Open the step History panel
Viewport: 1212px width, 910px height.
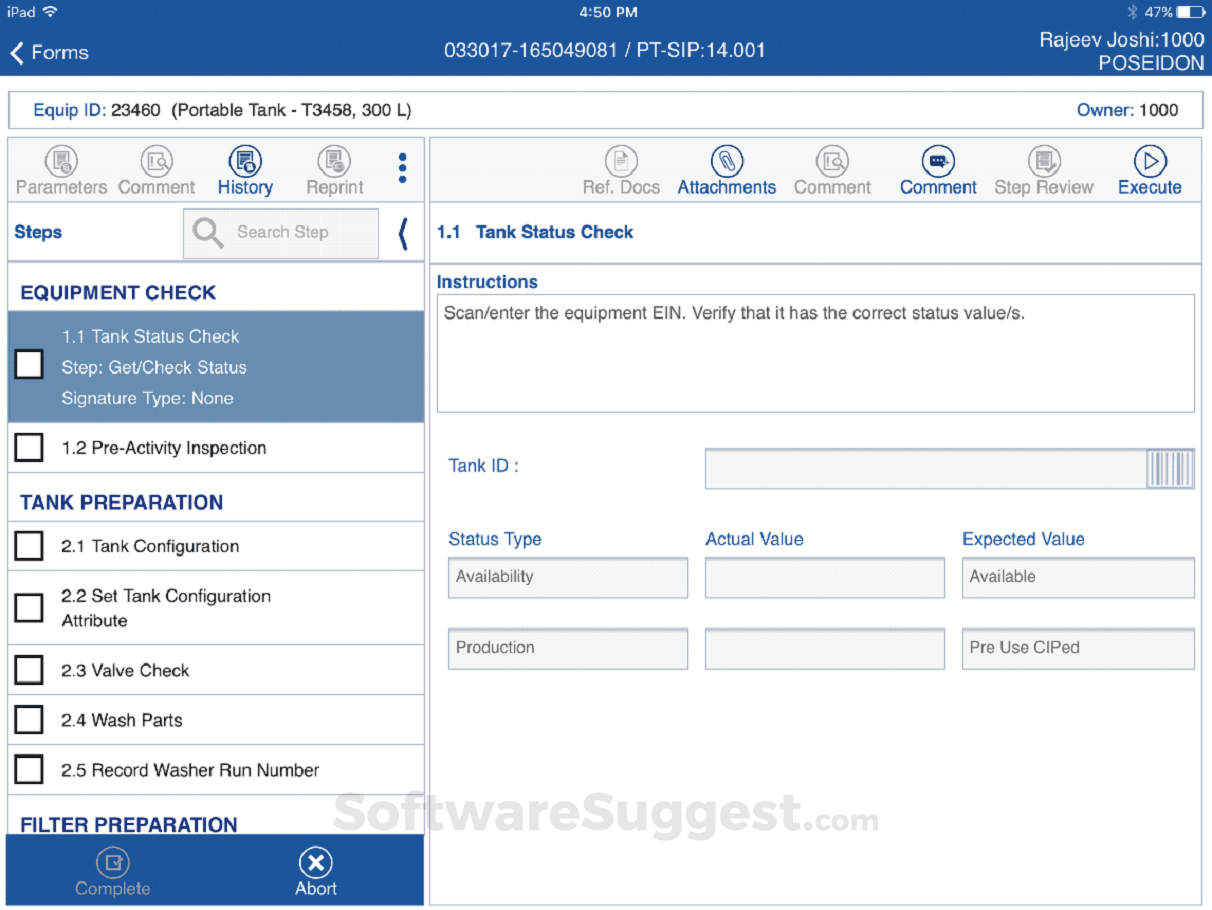point(245,168)
